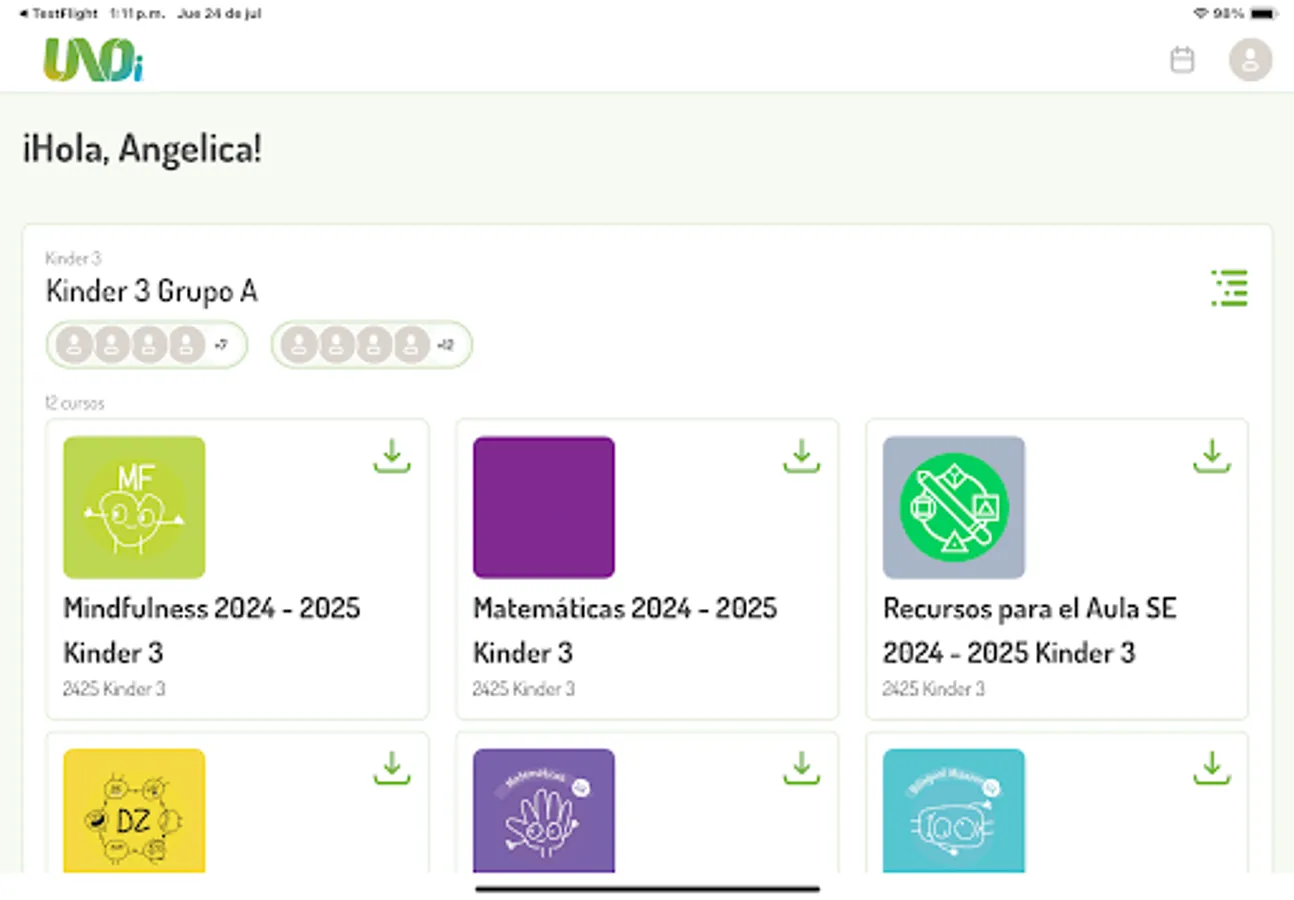The image size is (1294, 900).
Task: Return to TestFlight via the status bar link
Action: [55, 13]
